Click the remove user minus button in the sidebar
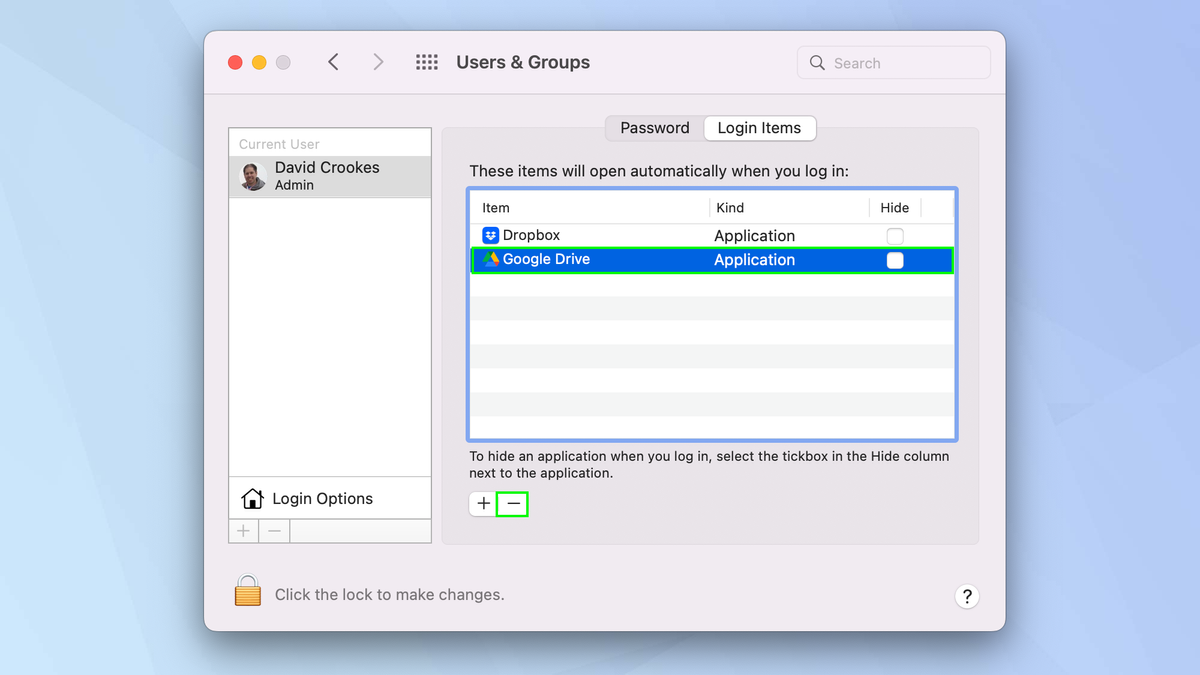The width and height of the screenshot is (1200, 675). click(x=273, y=530)
